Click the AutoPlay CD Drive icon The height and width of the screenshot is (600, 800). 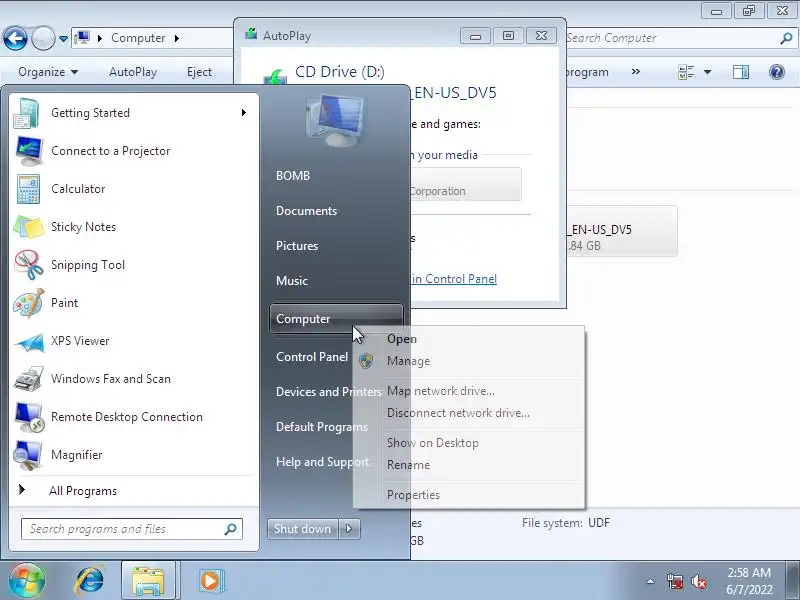pos(274,77)
